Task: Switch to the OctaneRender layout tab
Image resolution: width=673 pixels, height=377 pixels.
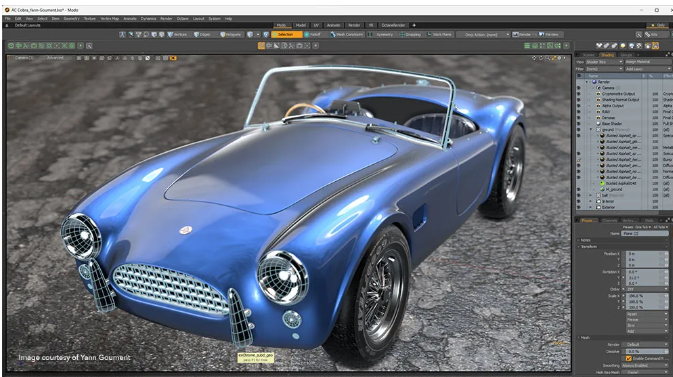Action: (x=393, y=25)
